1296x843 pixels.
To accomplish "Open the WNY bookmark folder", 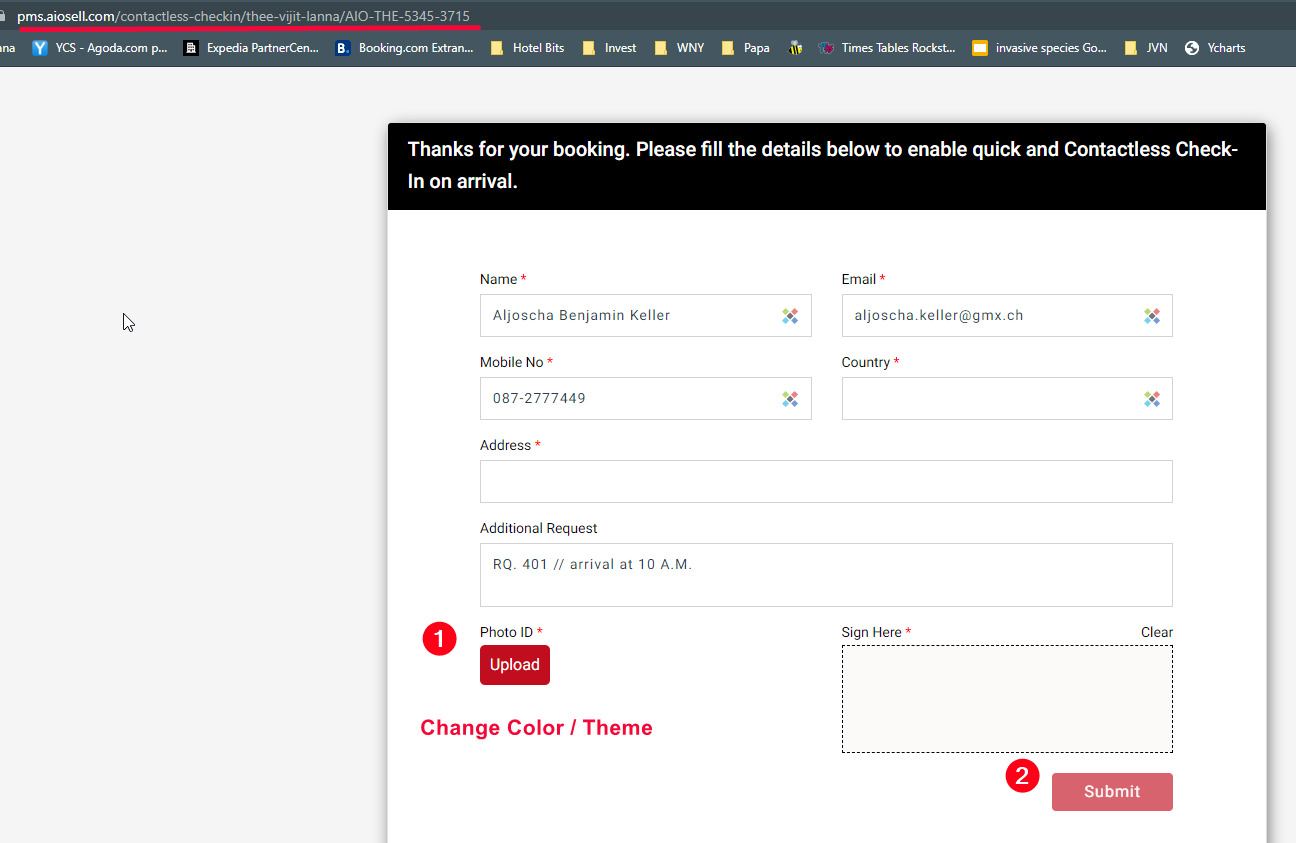I will [679, 47].
